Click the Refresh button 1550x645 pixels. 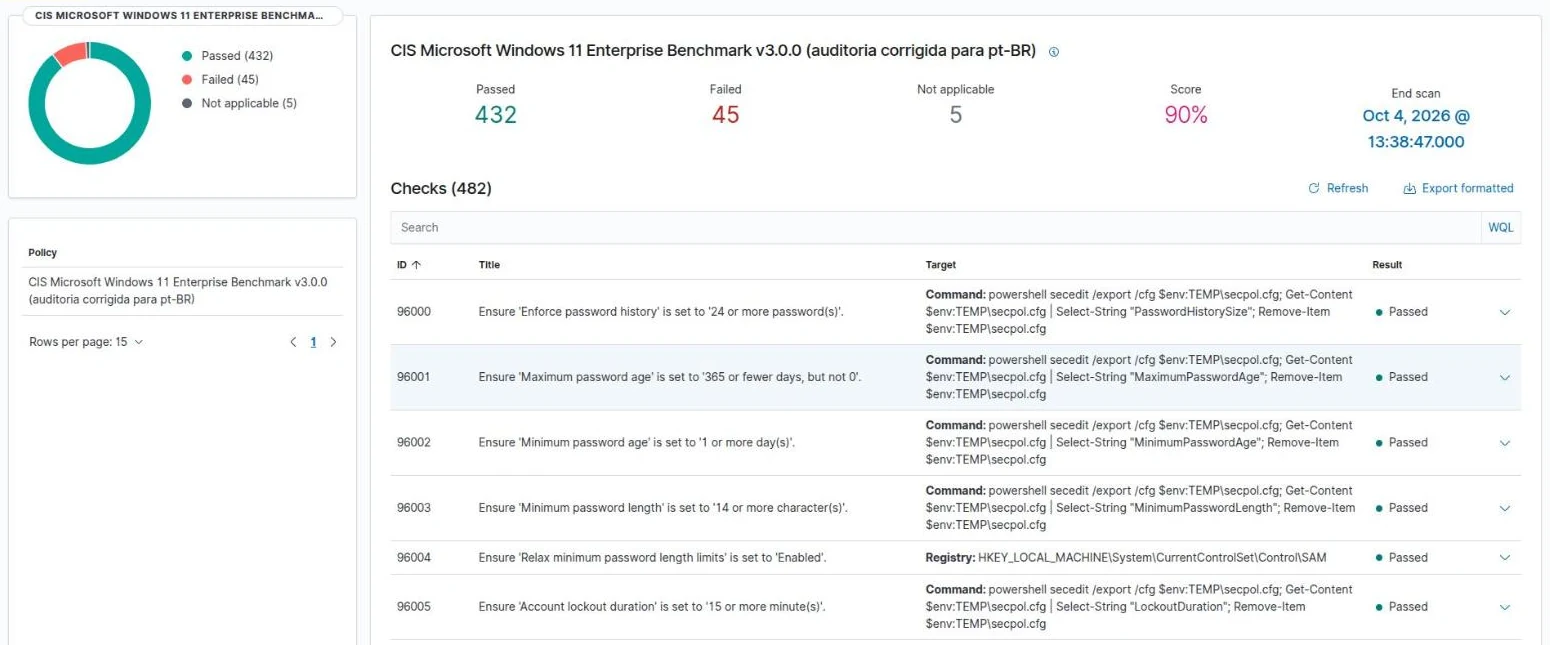tap(1338, 188)
